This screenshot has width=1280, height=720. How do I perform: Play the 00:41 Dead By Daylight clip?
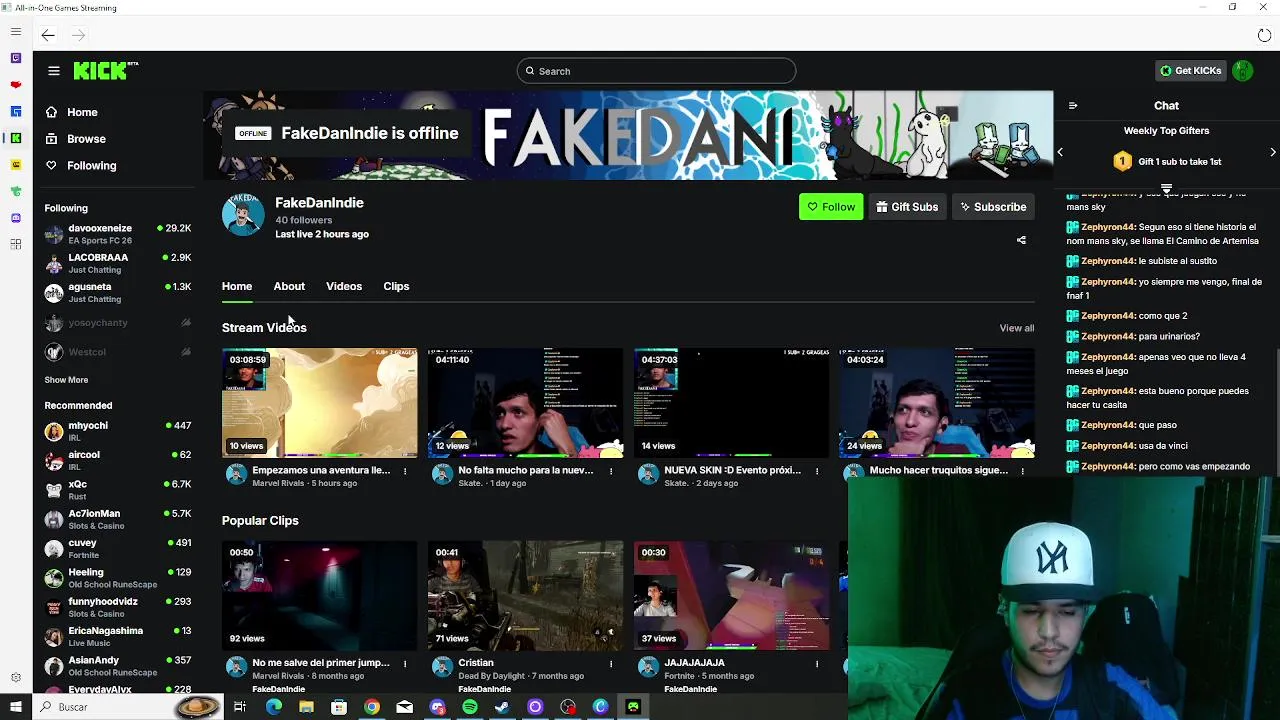coord(525,596)
